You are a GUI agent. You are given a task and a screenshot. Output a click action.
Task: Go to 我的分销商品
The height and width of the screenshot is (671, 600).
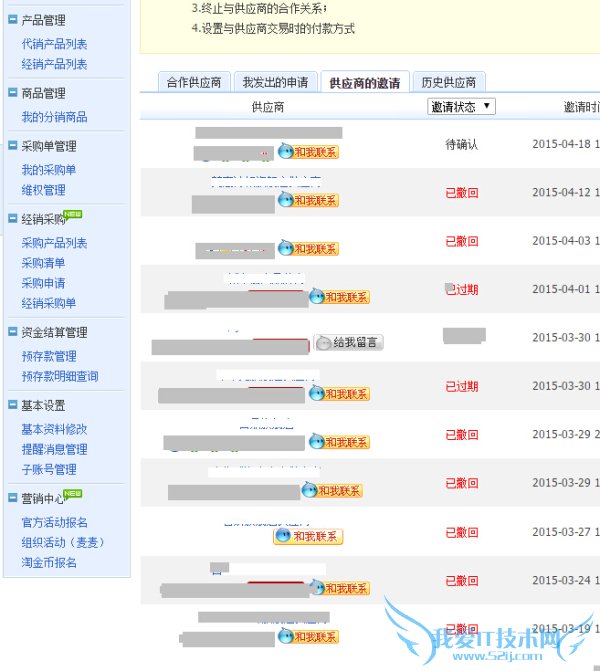54,117
